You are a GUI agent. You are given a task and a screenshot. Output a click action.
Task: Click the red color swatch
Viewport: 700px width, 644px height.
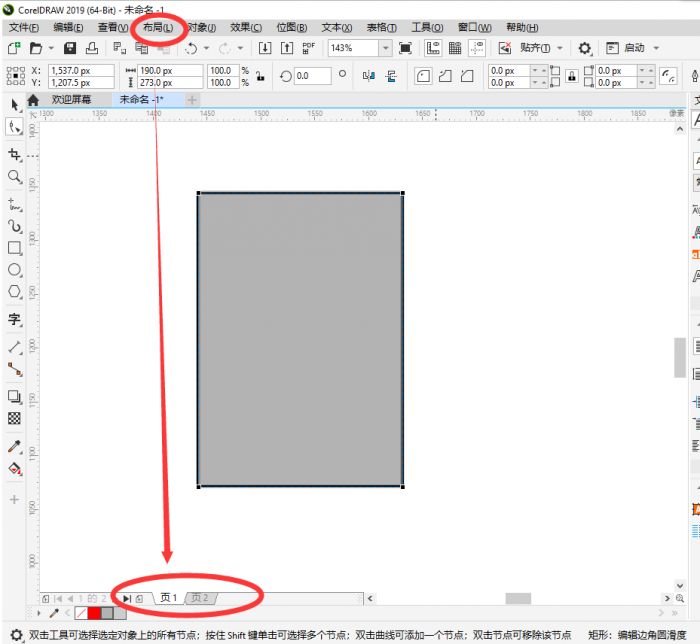click(94, 613)
